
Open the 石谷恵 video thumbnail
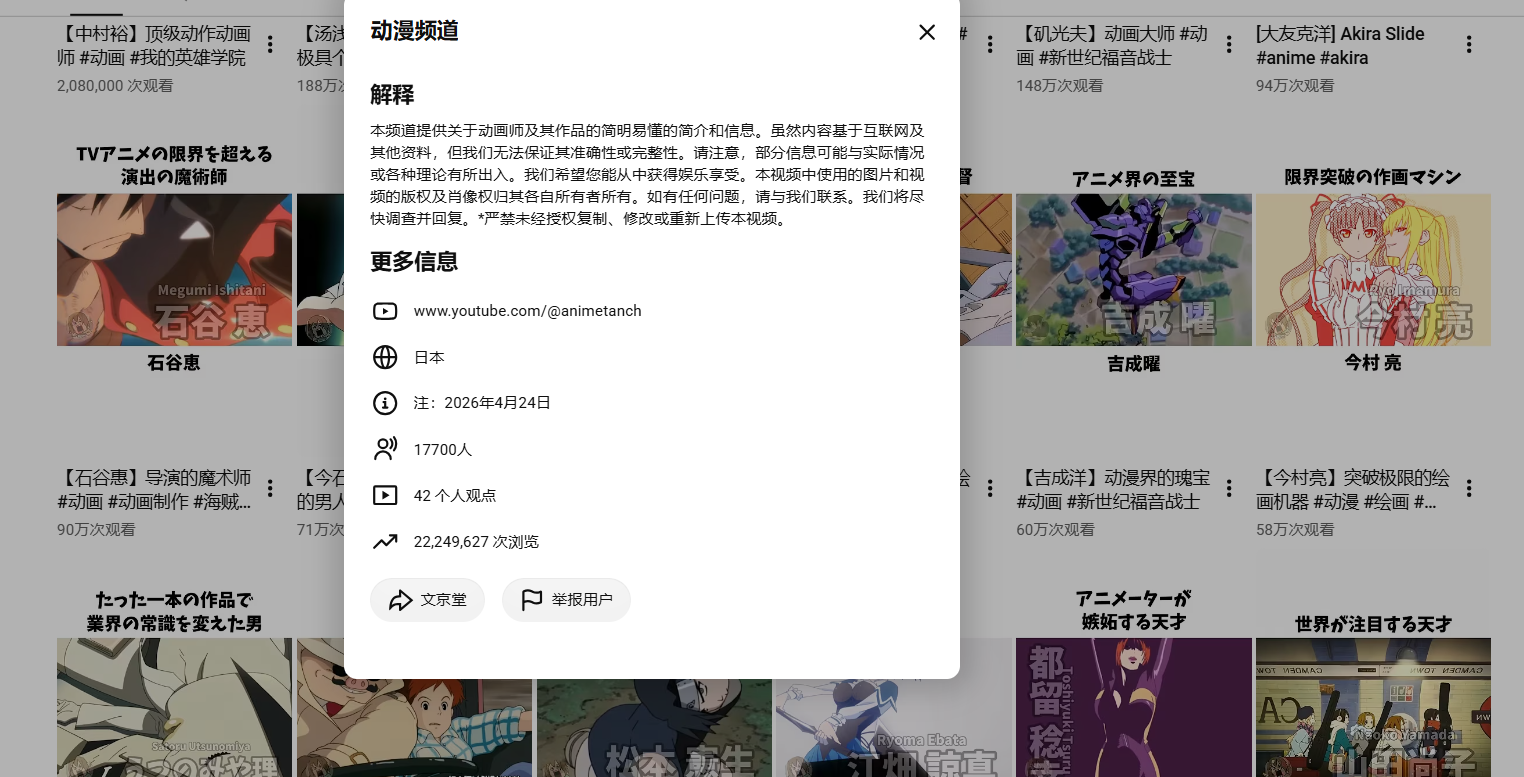coord(174,261)
